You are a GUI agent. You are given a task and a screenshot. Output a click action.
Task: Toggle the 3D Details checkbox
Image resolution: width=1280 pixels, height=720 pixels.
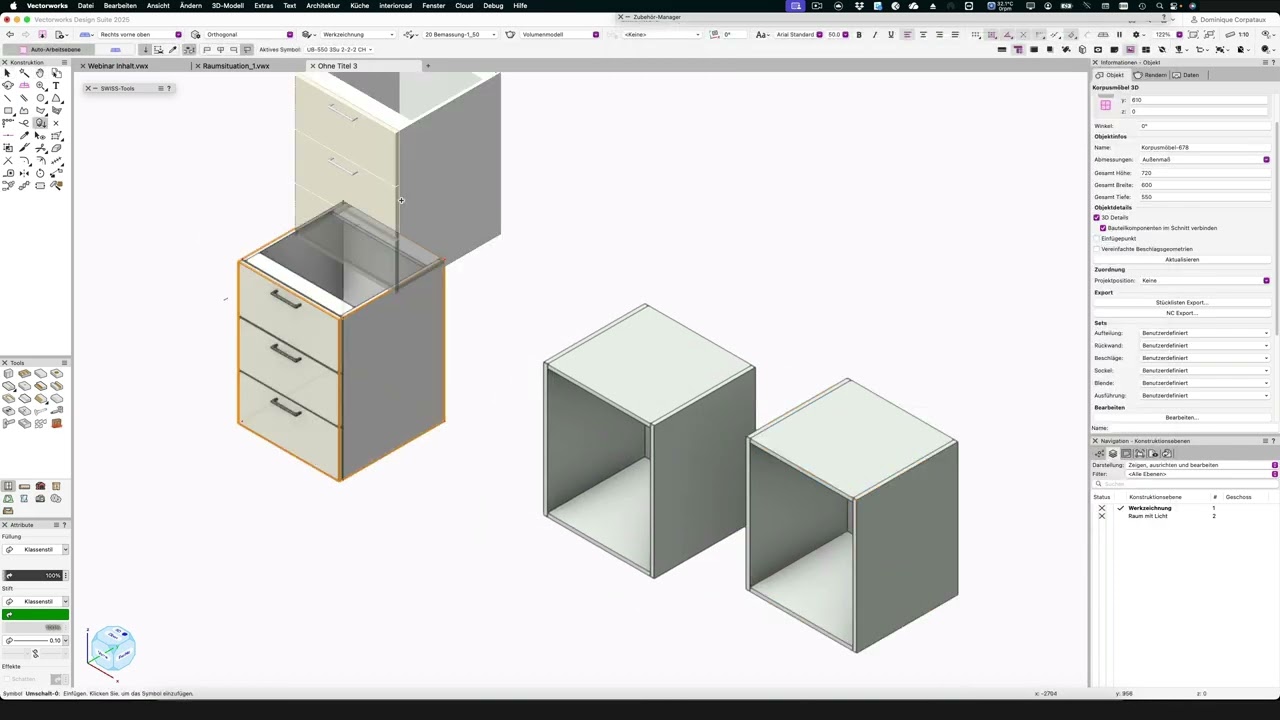click(x=1097, y=217)
